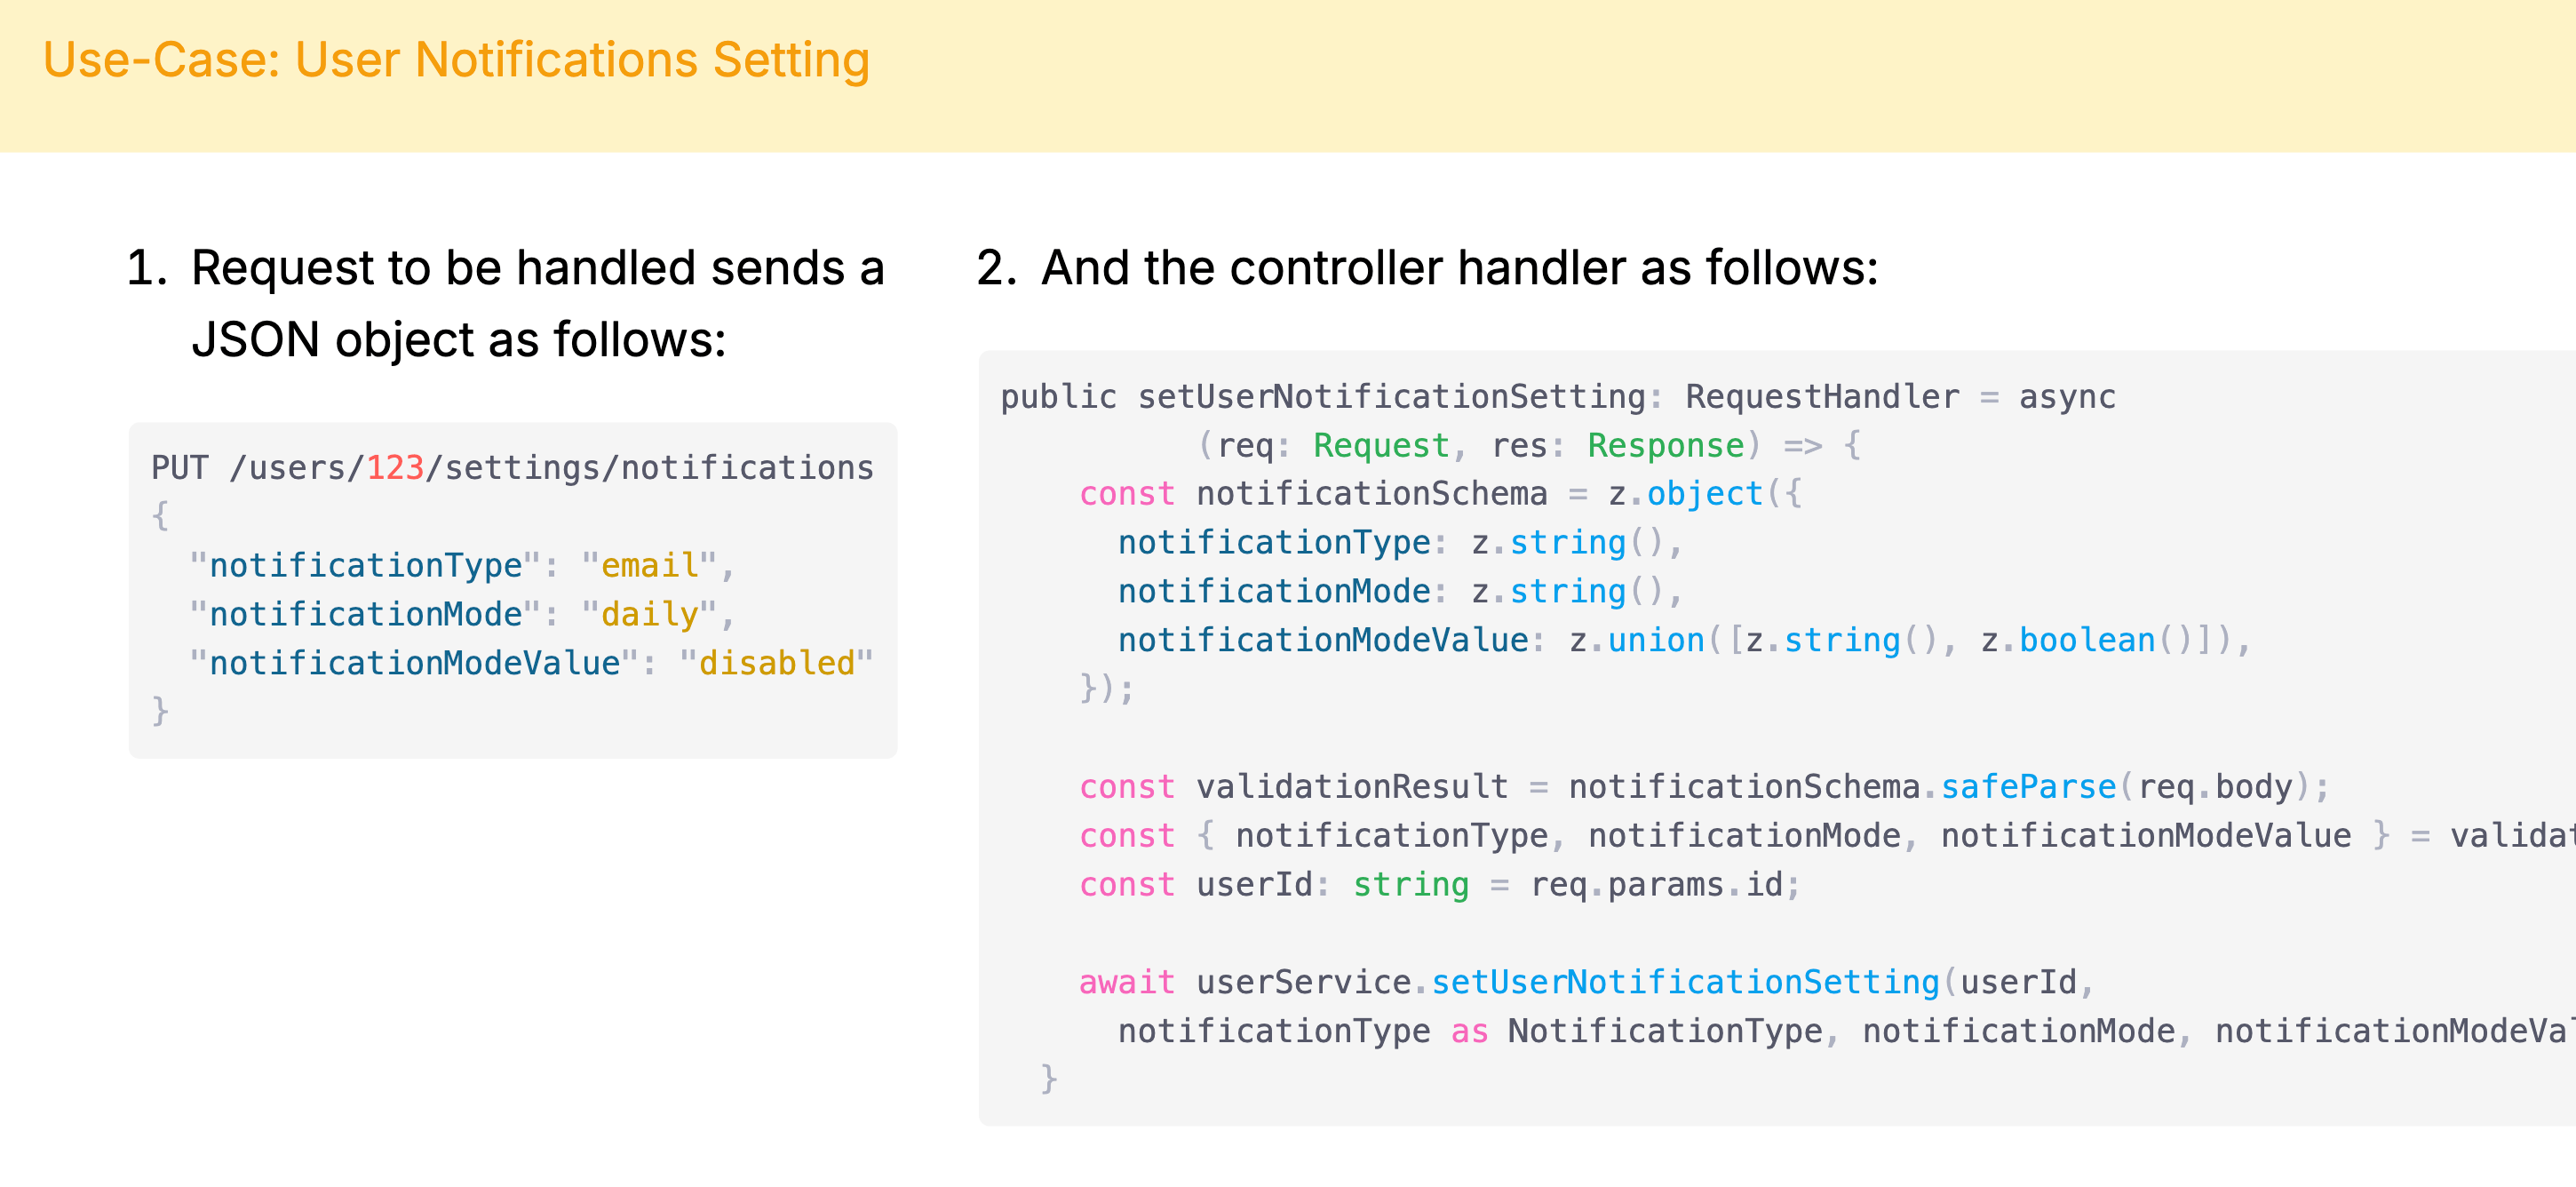
Task: Click 'z.object' in the schema definition
Action: (1685, 494)
